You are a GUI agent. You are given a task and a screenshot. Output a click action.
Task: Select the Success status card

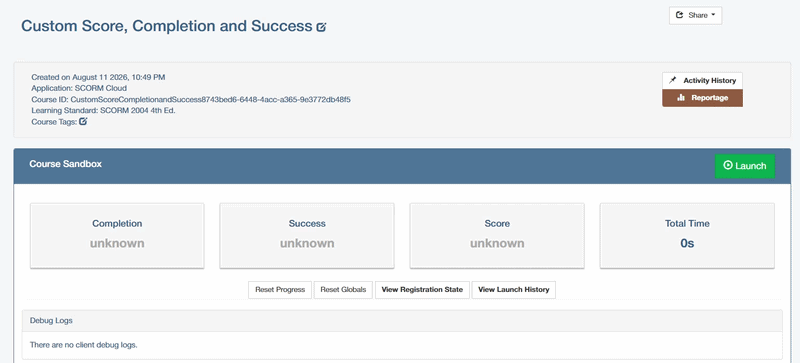pyautogui.click(x=307, y=235)
